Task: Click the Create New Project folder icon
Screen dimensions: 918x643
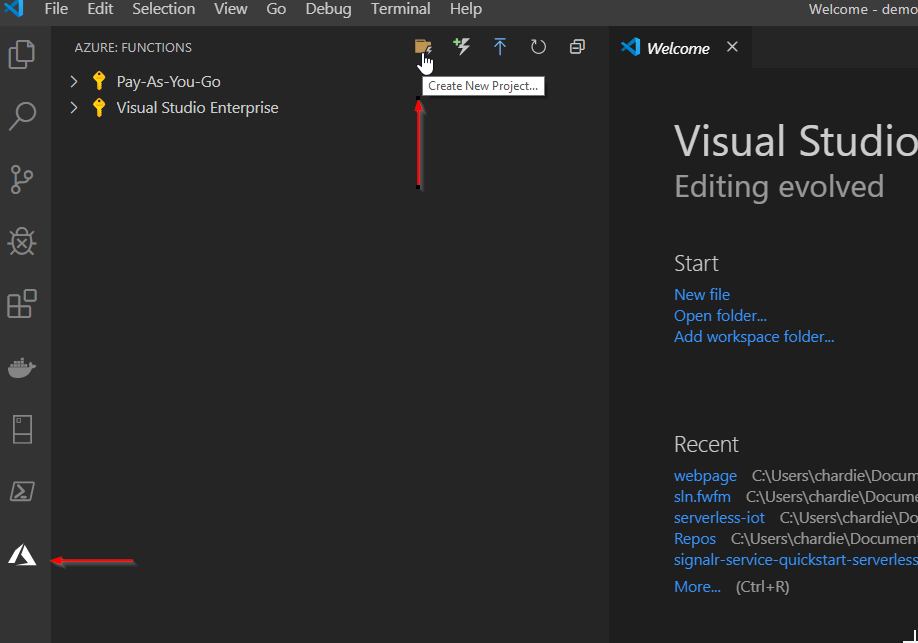Action: 423,47
